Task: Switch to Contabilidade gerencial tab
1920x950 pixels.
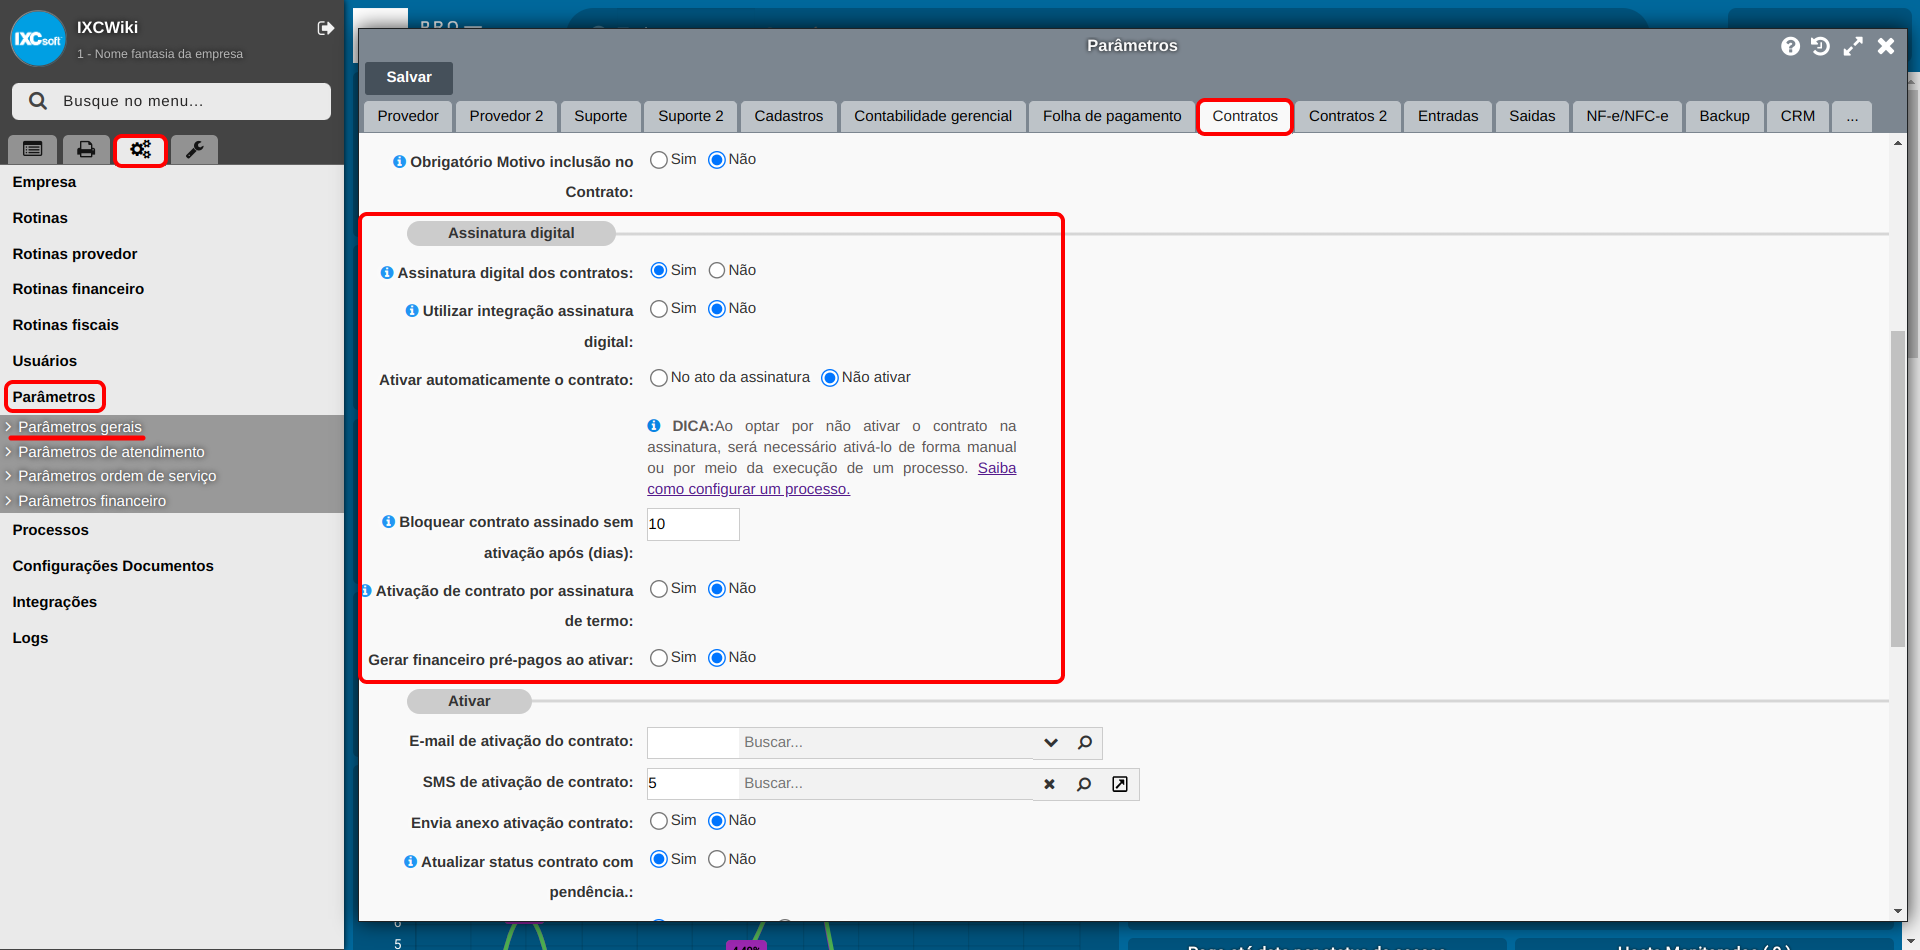Action: point(933,116)
